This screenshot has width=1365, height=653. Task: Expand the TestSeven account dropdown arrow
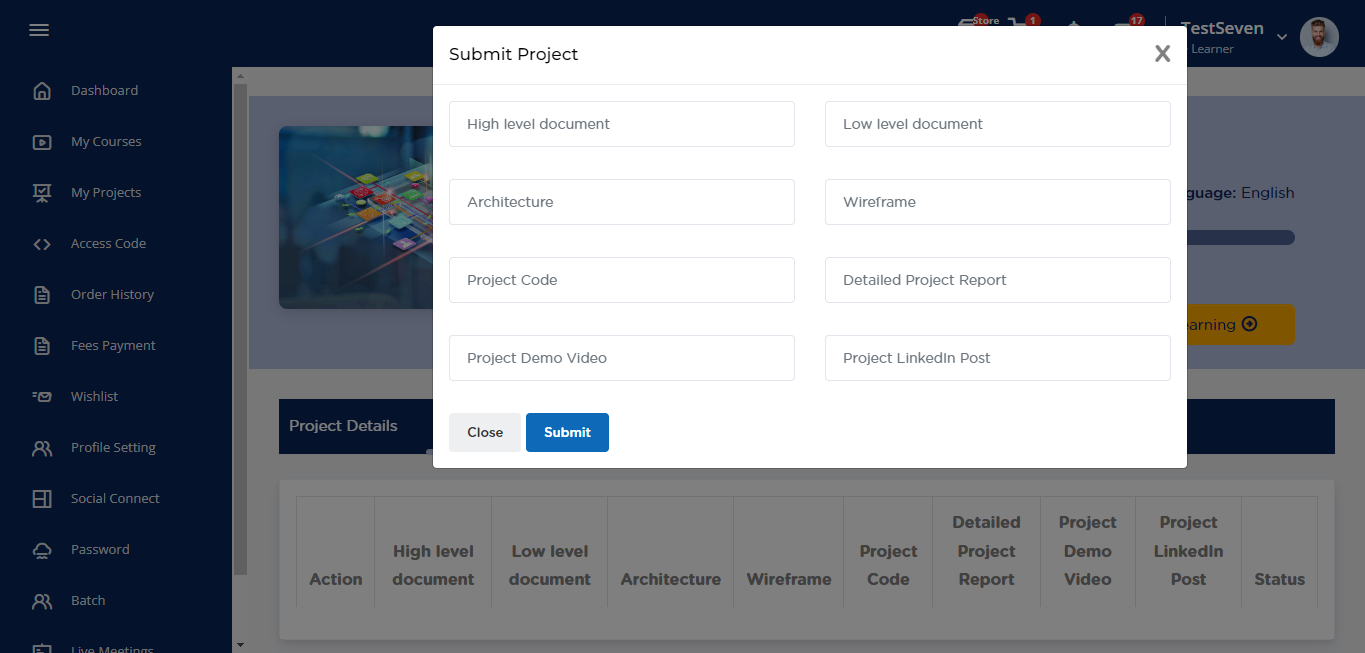click(1282, 37)
